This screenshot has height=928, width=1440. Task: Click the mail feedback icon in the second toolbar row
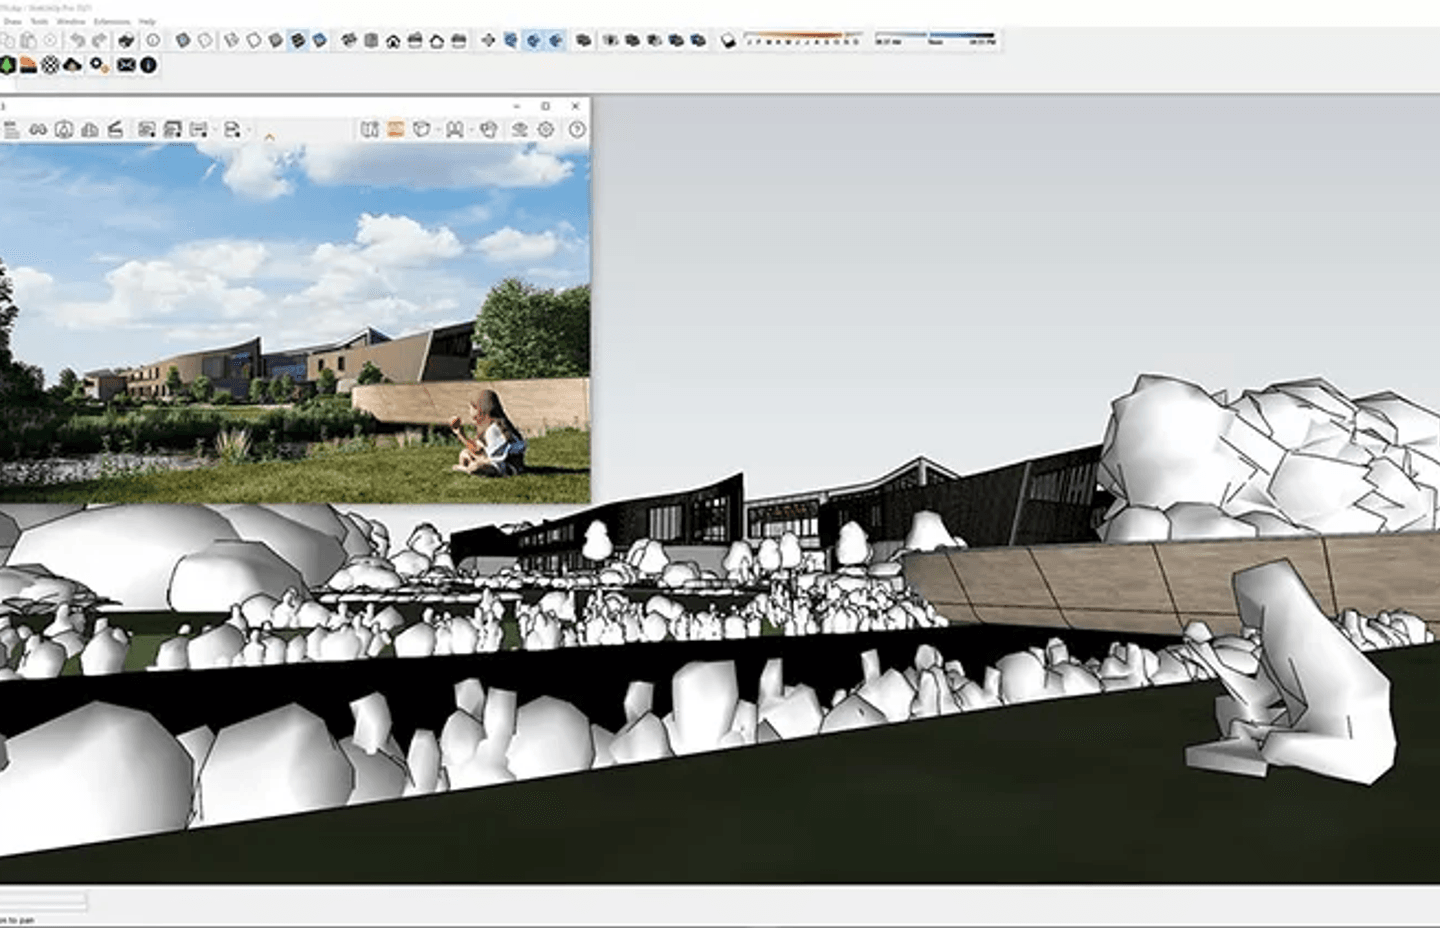(126, 65)
